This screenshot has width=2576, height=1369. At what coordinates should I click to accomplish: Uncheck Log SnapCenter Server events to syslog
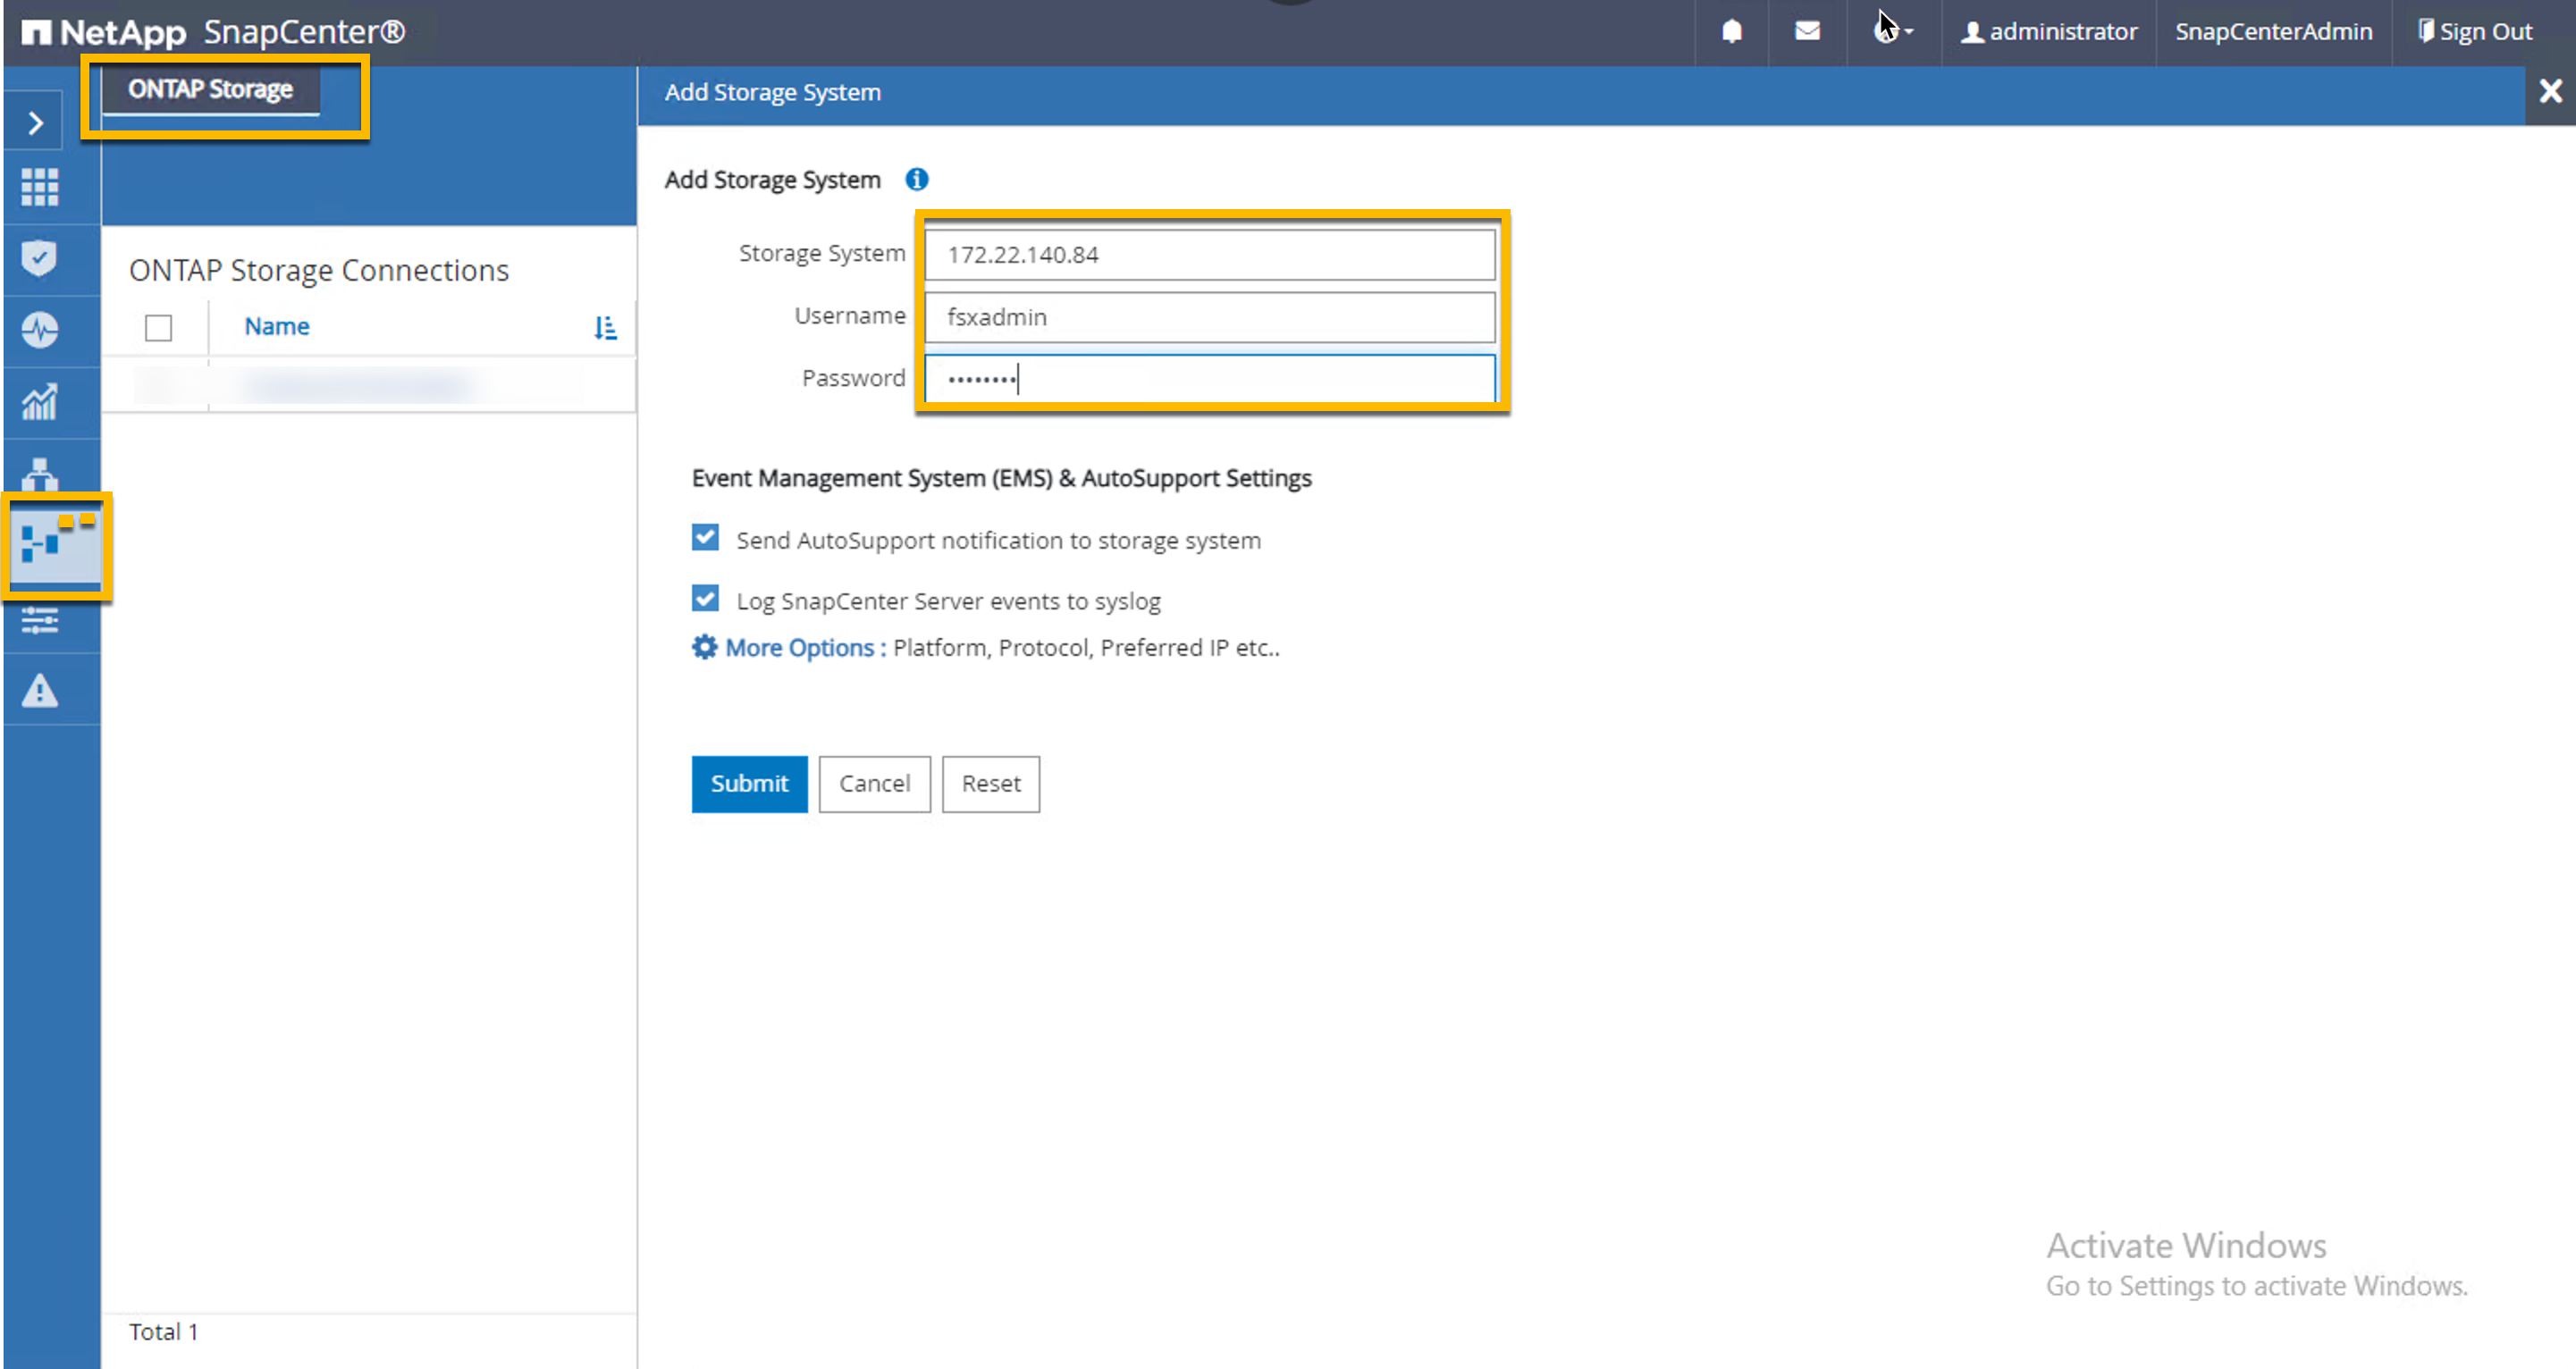pyautogui.click(x=705, y=599)
